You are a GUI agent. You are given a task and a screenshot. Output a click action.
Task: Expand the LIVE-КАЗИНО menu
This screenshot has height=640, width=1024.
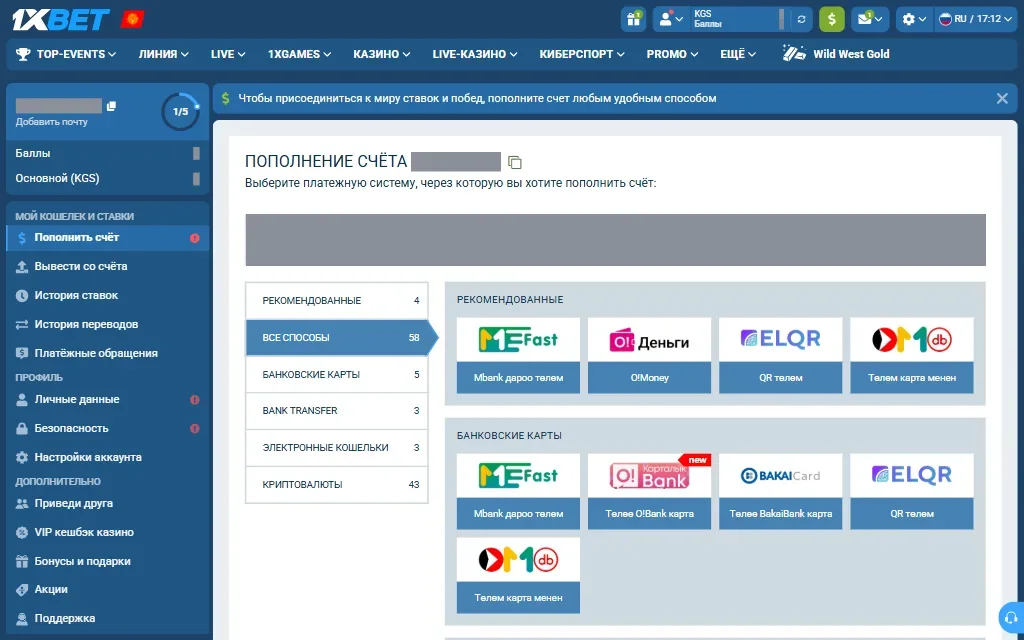click(475, 54)
